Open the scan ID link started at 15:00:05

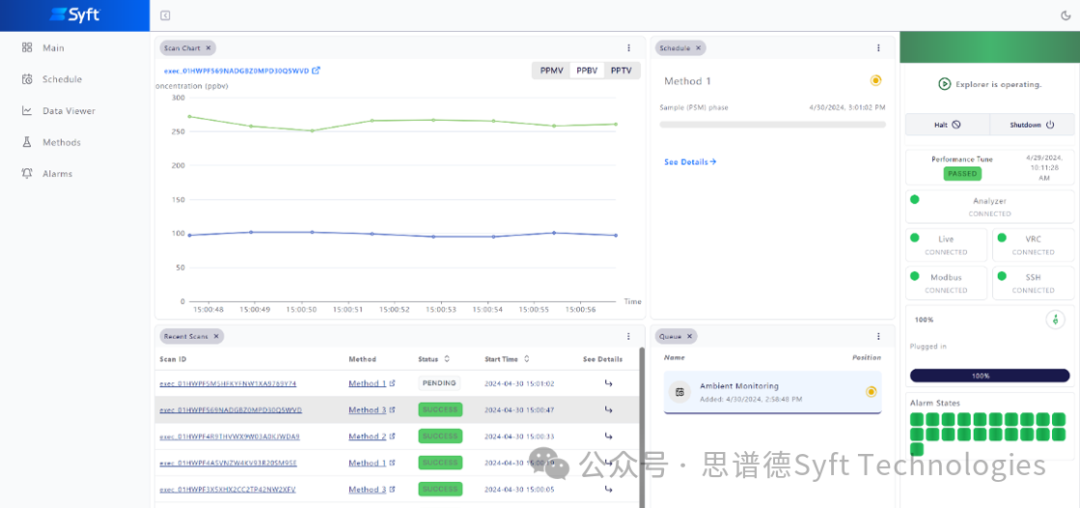(227, 489)
